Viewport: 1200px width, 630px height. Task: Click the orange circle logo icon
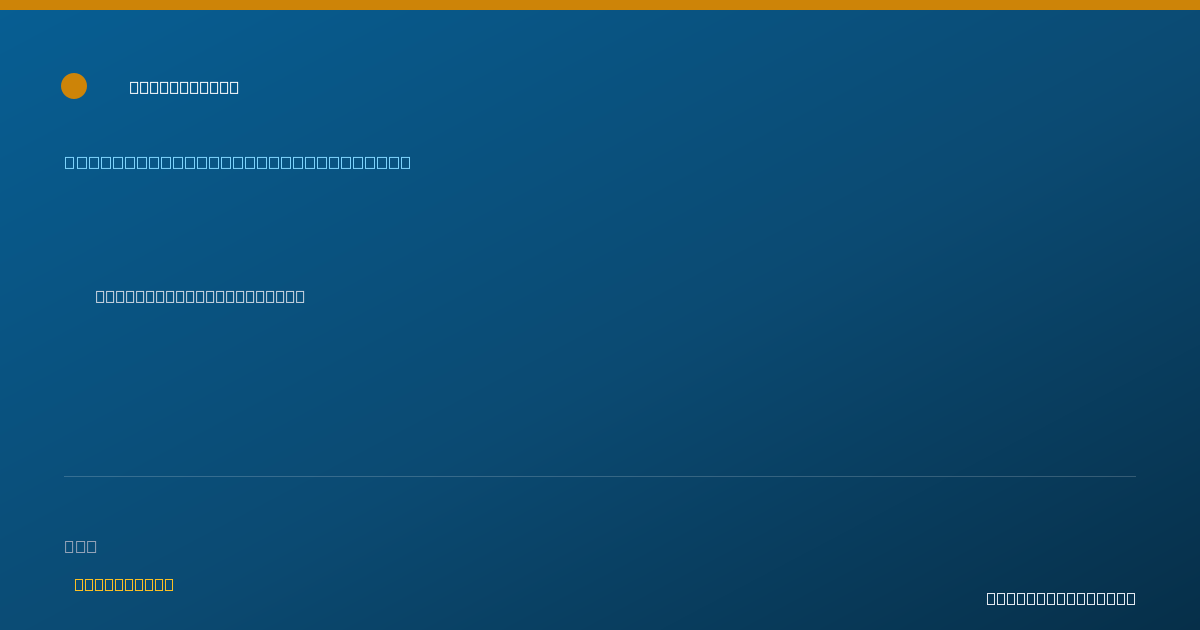tap(74, 86)
